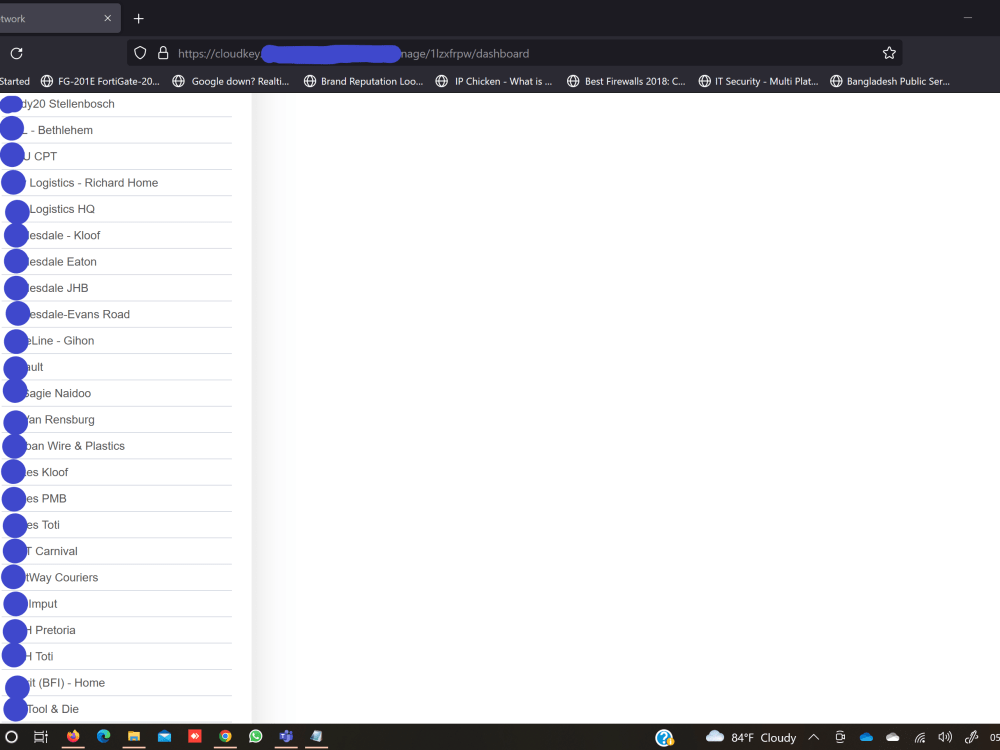Select the Pretoria site entry
Viewport: 1000px width, 750px height.
click(116, 630)
